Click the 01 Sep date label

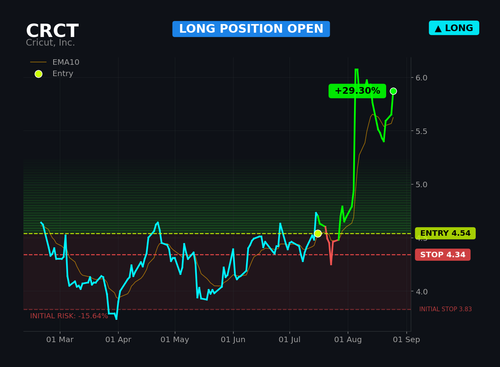(406, 339)
